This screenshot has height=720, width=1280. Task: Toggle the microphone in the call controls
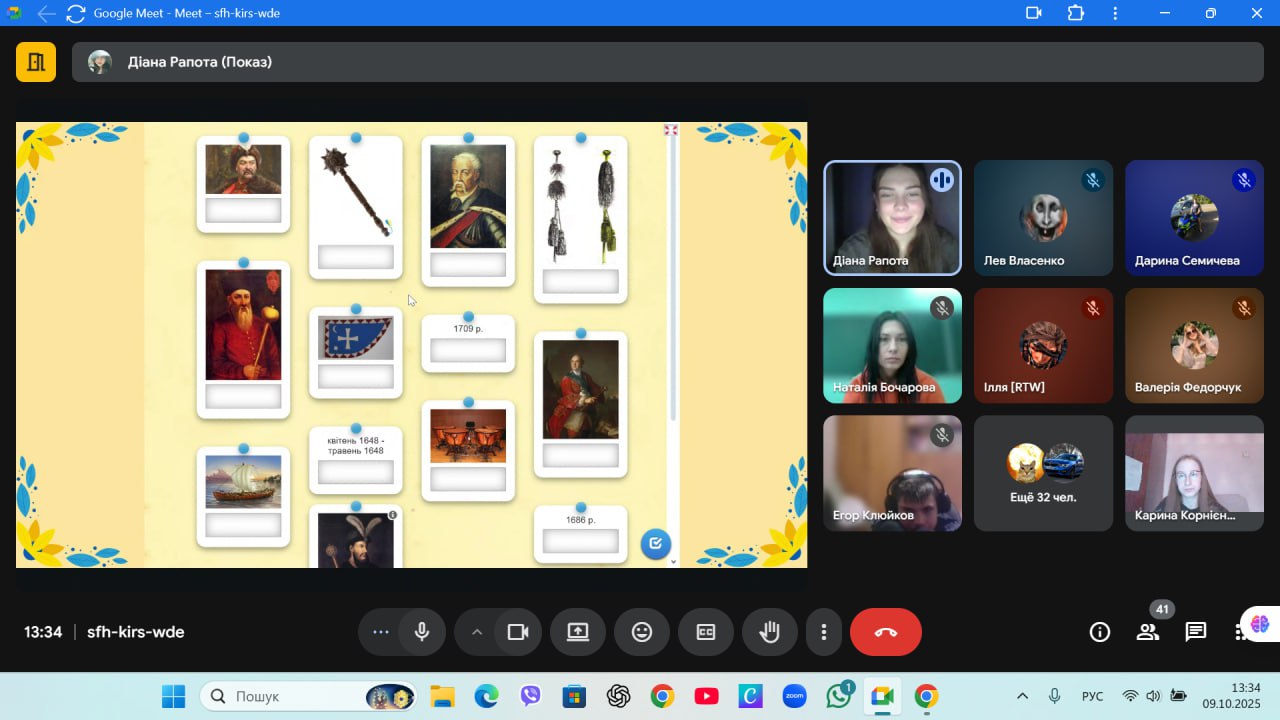click(422, 632)
